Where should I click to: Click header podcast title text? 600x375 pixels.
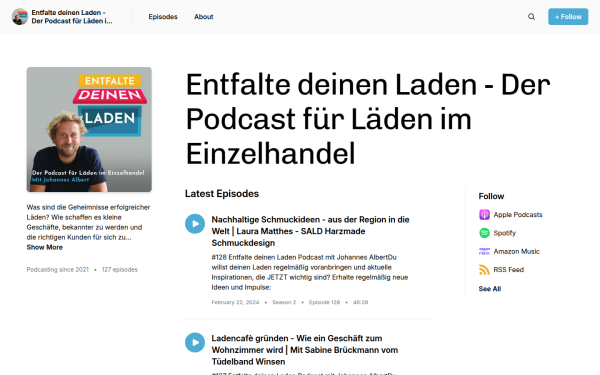(72, 17)
